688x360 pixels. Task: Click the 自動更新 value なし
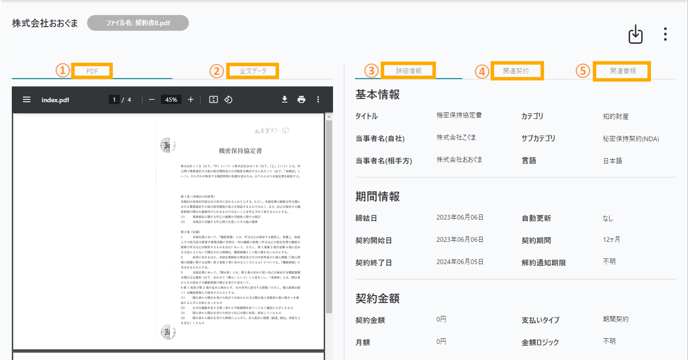click(608, 218)
